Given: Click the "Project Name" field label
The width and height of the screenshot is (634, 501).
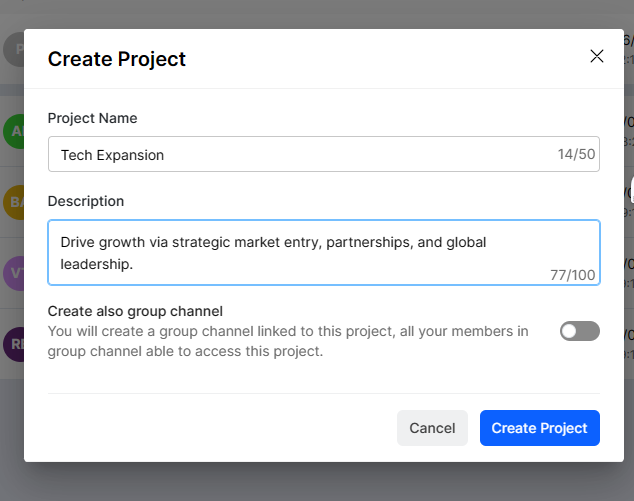Looking at the screenshot, I should click(x=92, y=118).
